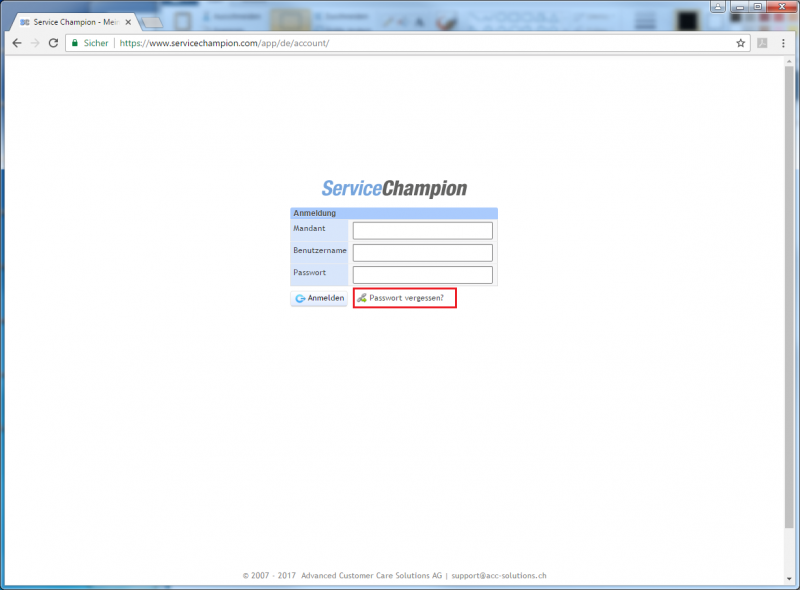Click the Anmelden login button
Image resolution: width=800 pixels, height=590 pixels.
(x=319, y=298)
